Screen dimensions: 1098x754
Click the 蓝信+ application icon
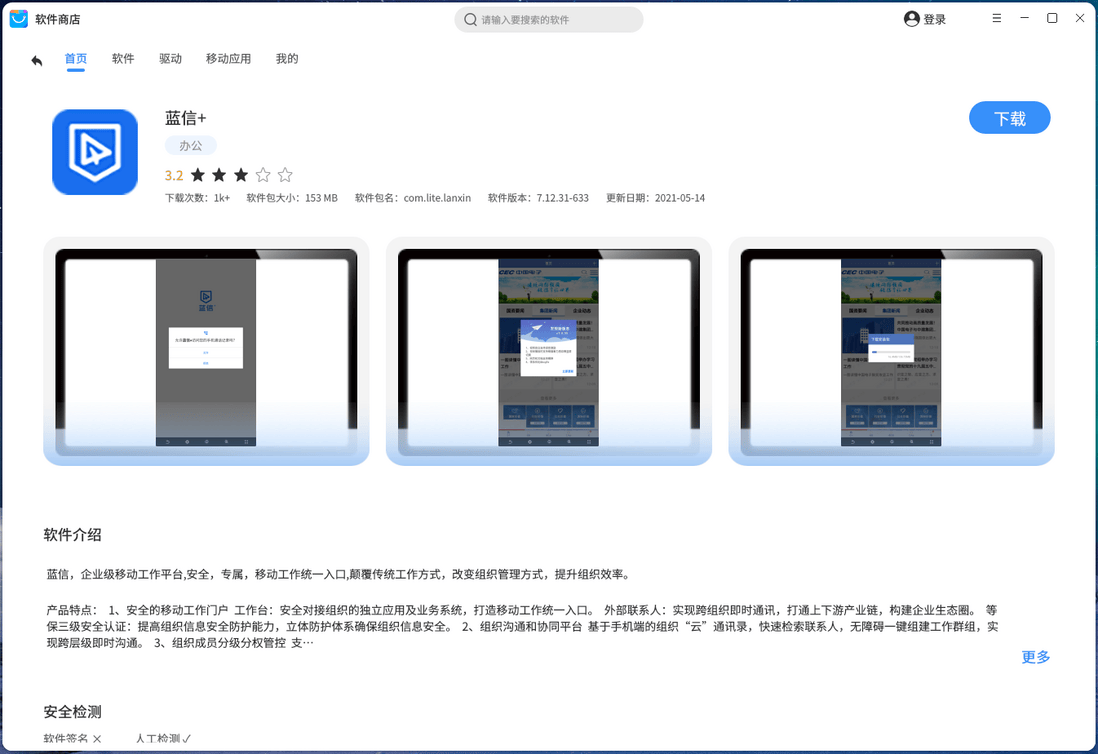pos(95,152)
